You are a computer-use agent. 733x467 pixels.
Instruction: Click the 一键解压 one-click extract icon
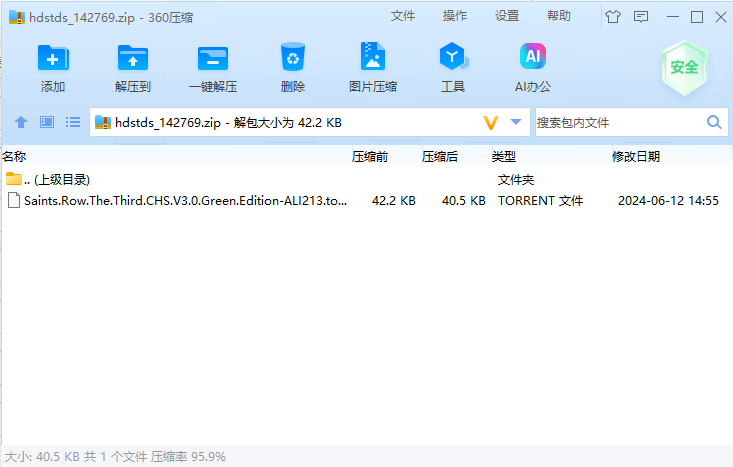click(x=213, y=58)
